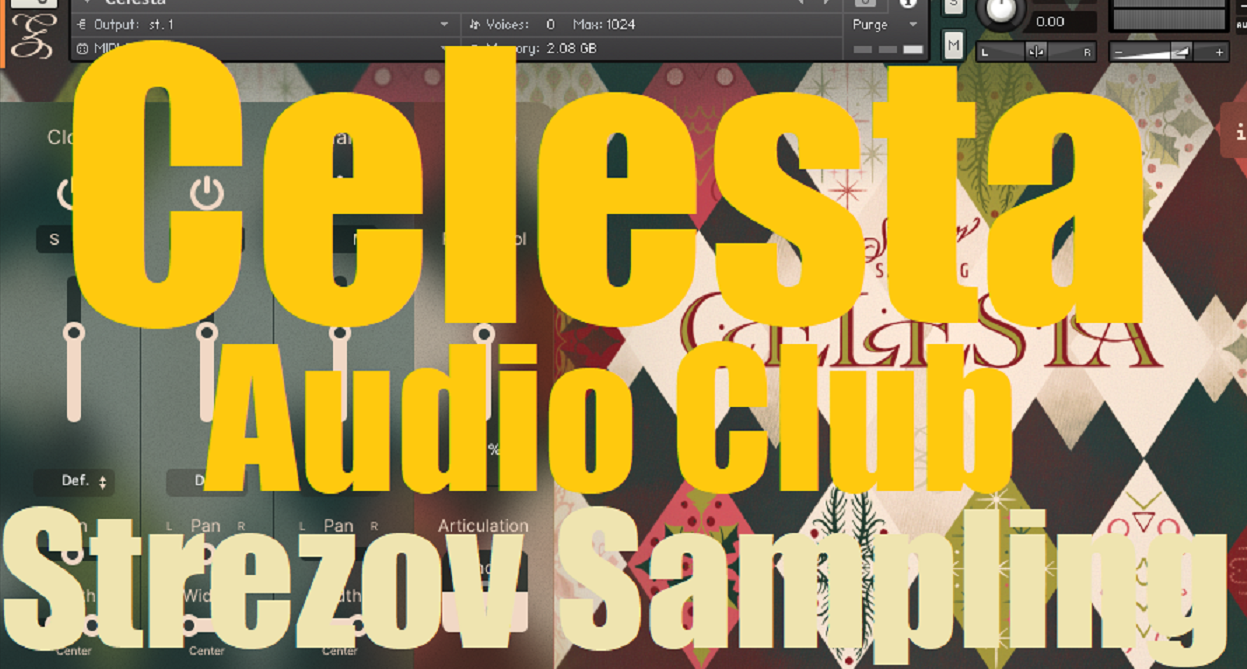Mute the instrument with the M button
The height and width of the screenshot is (669, 1247).
pos(953,44)
